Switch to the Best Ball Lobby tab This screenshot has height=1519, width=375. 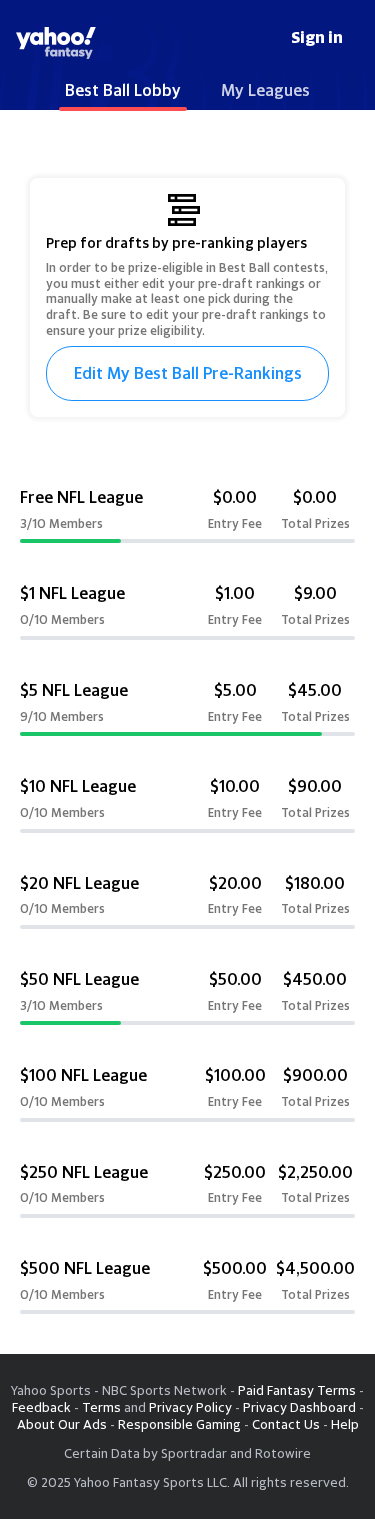123,91
